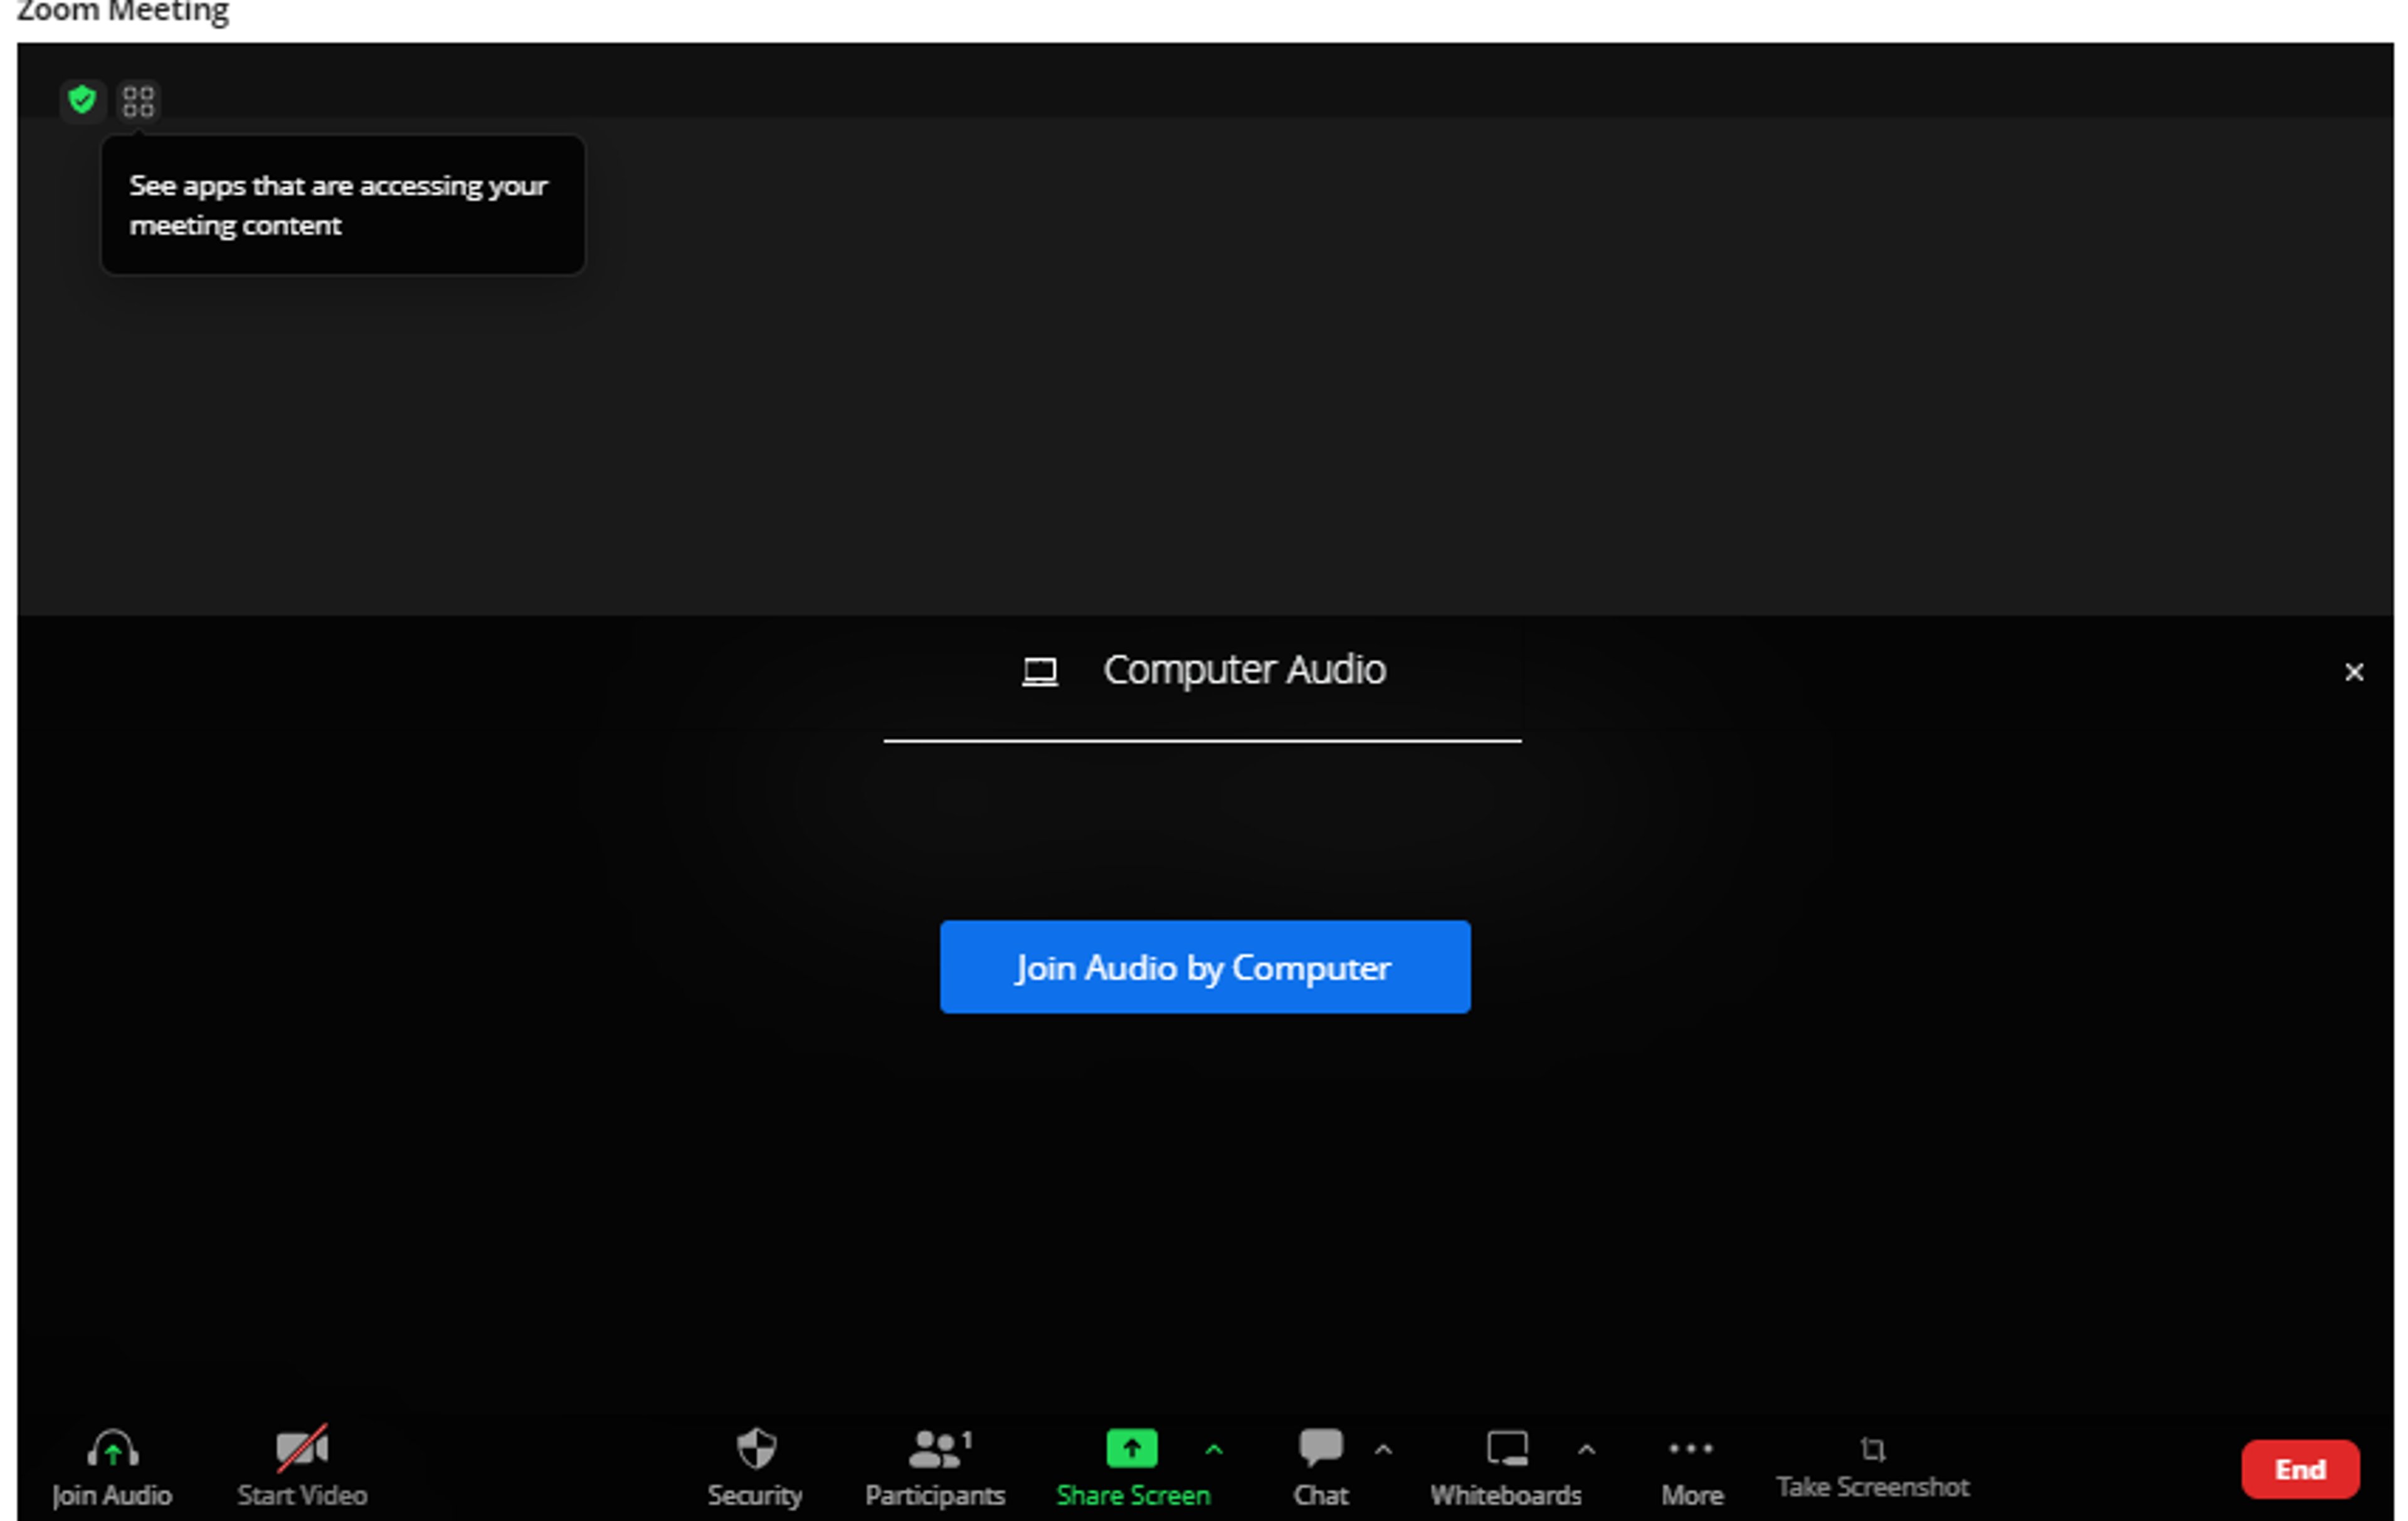This screenshot has height=1521, width=2408.
Task: Open the green encryption shield info
Action: (x=82, y=100)
